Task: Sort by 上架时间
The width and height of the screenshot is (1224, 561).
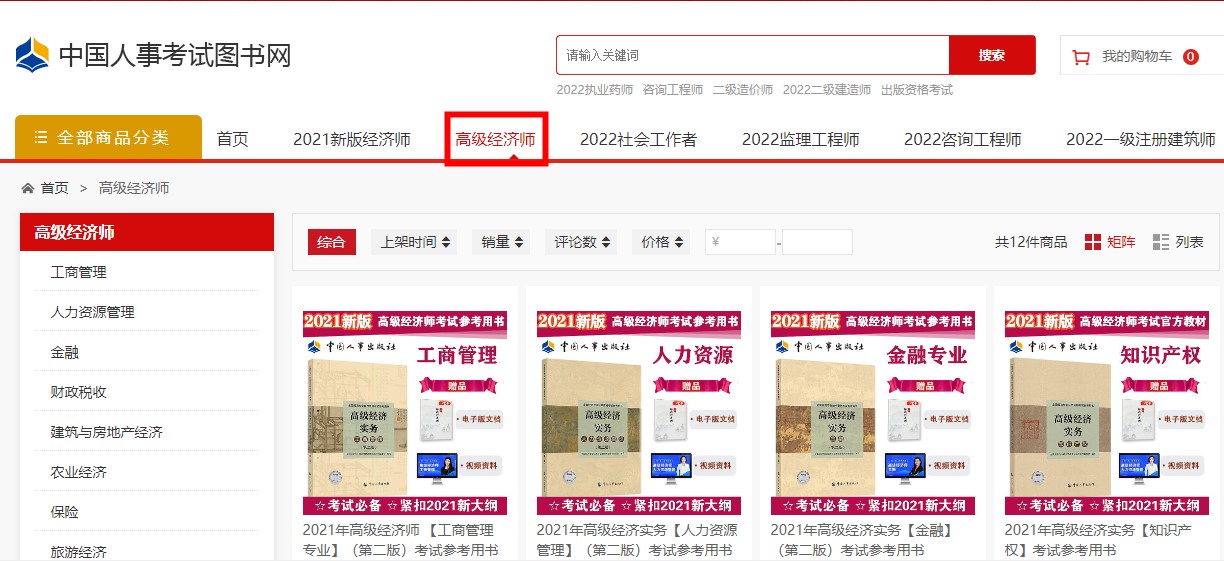Action: click(415, 242)
